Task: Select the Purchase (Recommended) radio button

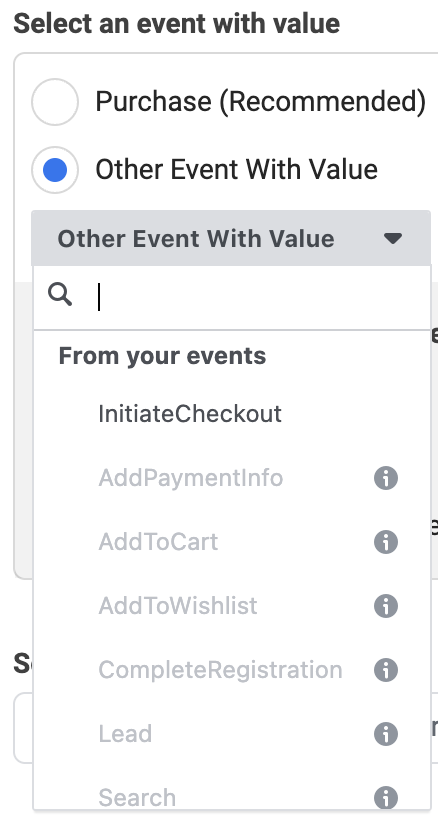Action: click(x=55, y=102)
